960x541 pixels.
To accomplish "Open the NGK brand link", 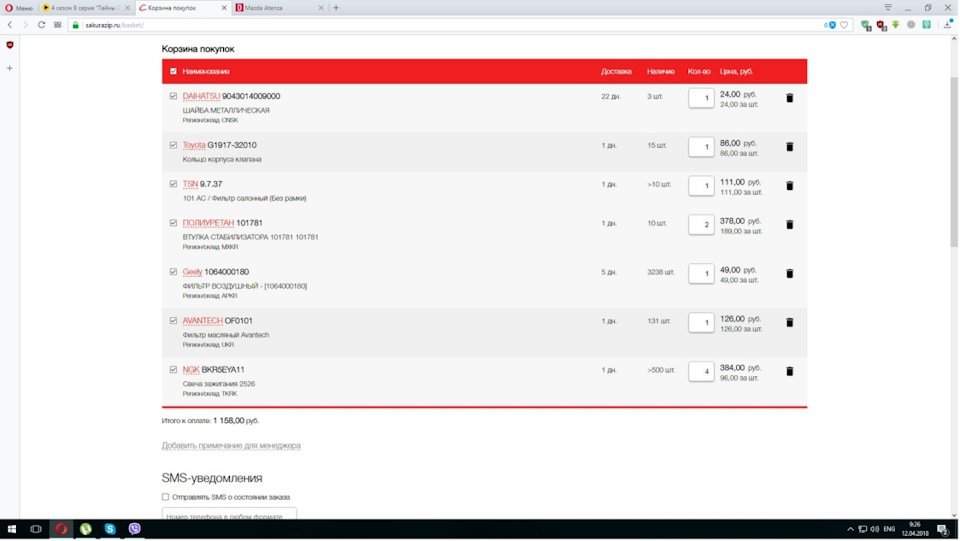I will pyautogui.click(x=191, y=370).
